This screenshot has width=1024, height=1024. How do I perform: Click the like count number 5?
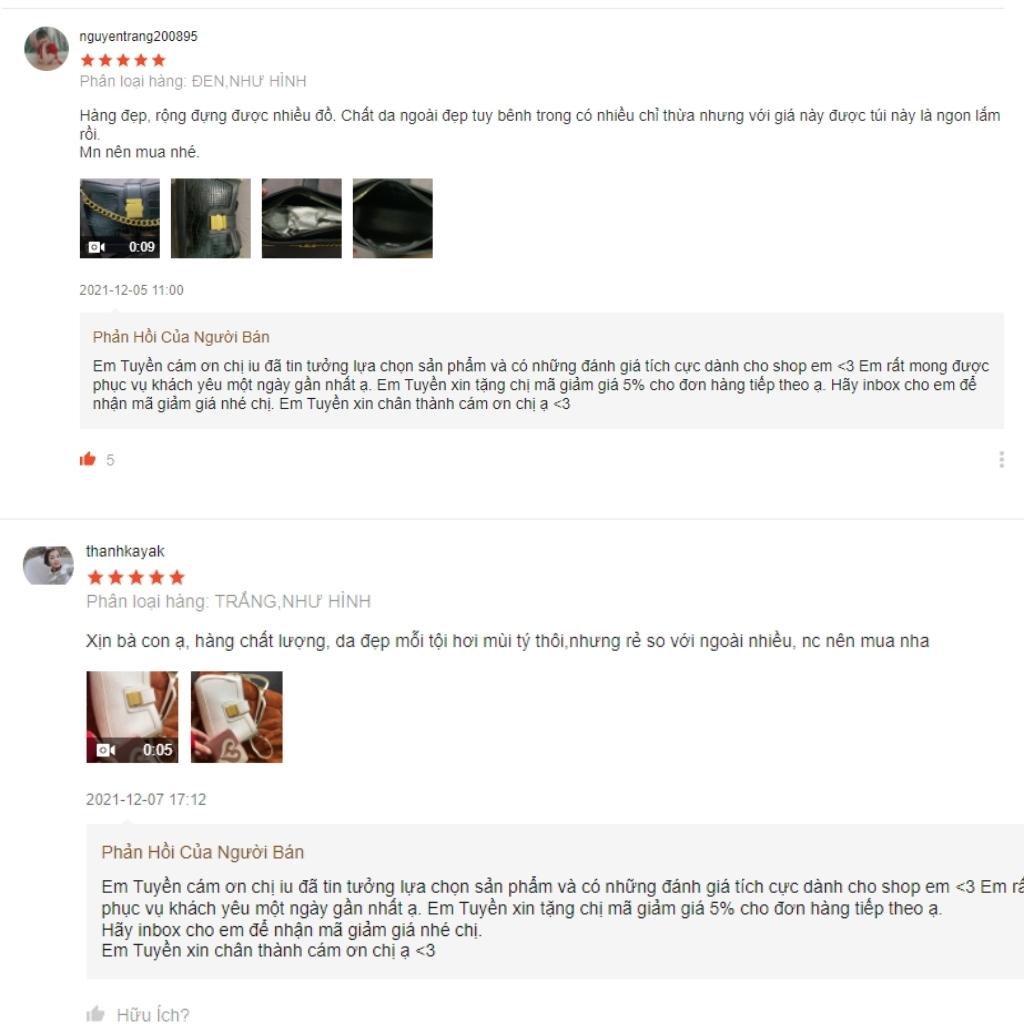[x=110, y=460]
